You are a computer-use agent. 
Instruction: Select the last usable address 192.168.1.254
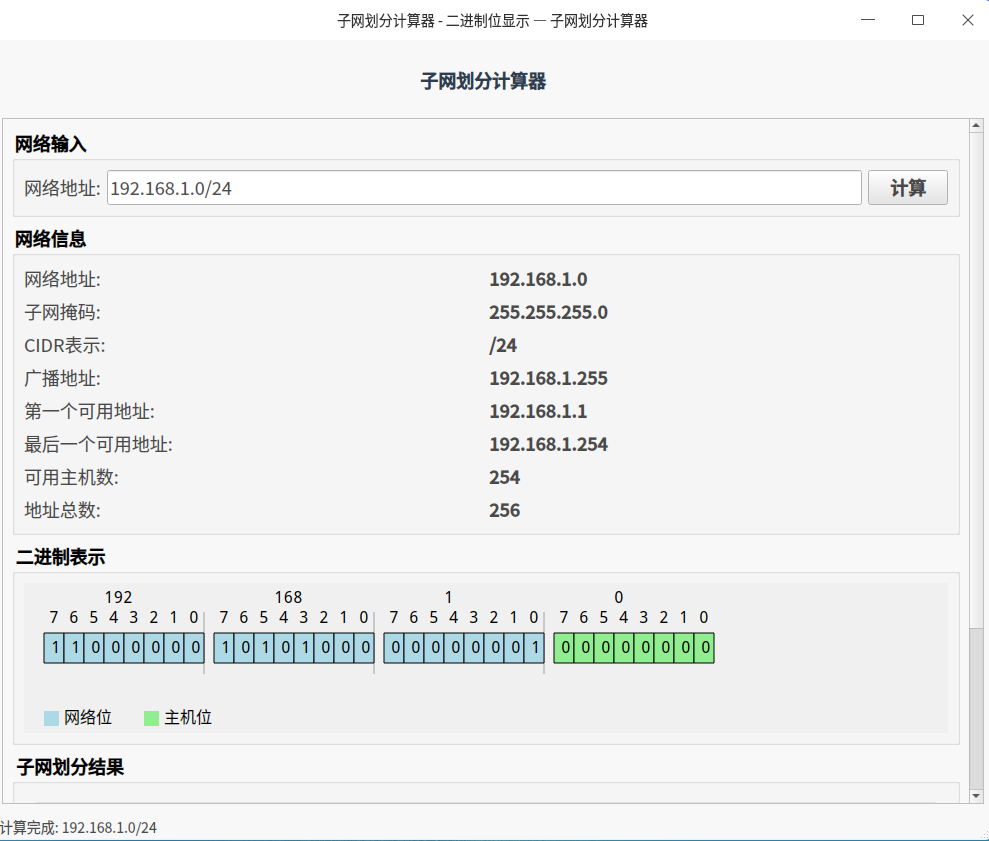pos(548,444)
